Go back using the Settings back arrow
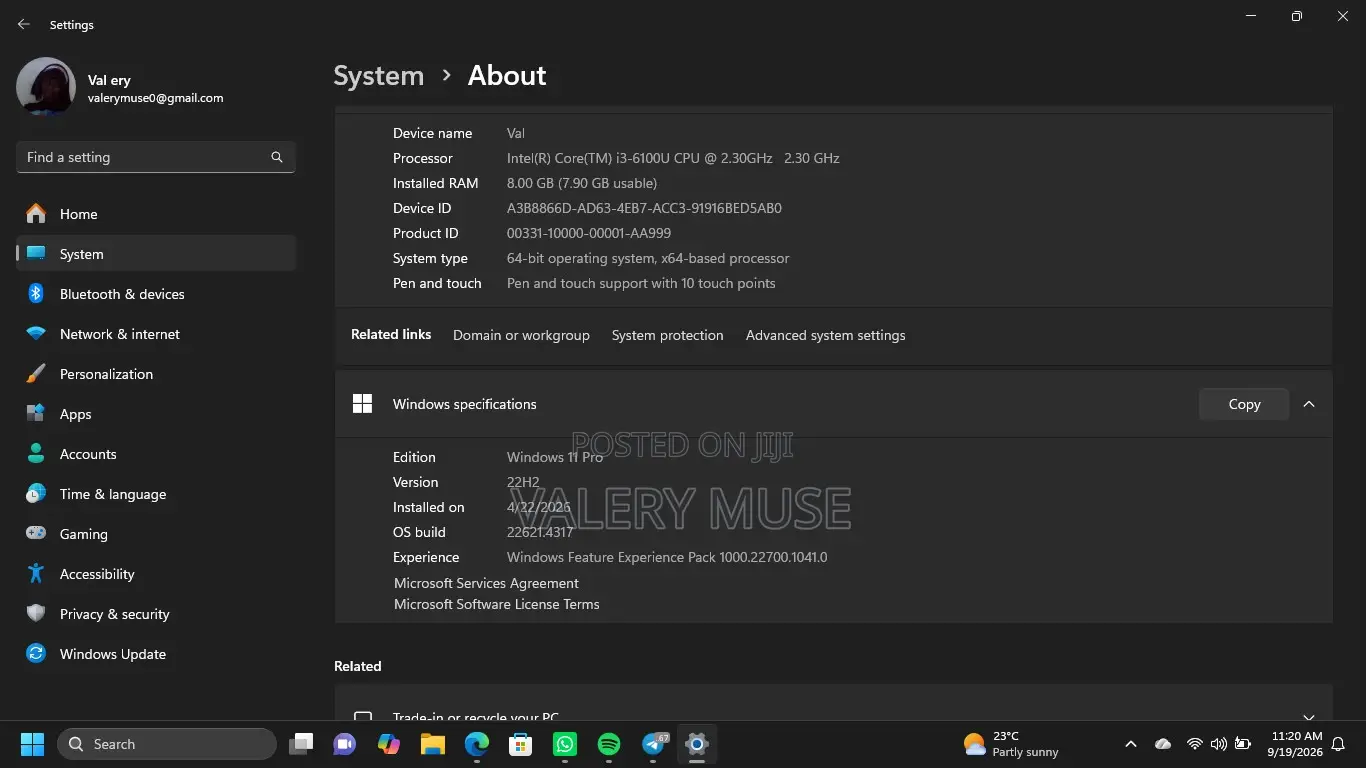The height and width of the screenshot is (768, 1366). 24,24
